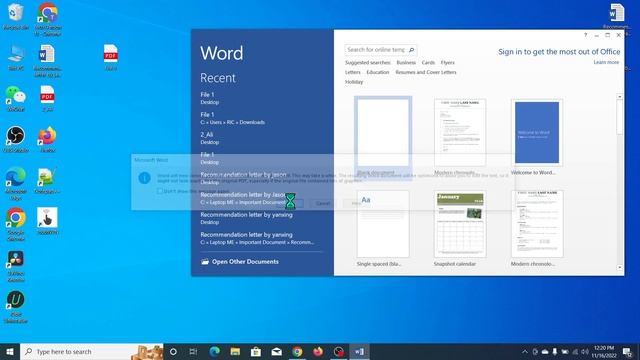Open Word help question mark
The width and height of the screenshot is (640, 360).
coord(585,35)
